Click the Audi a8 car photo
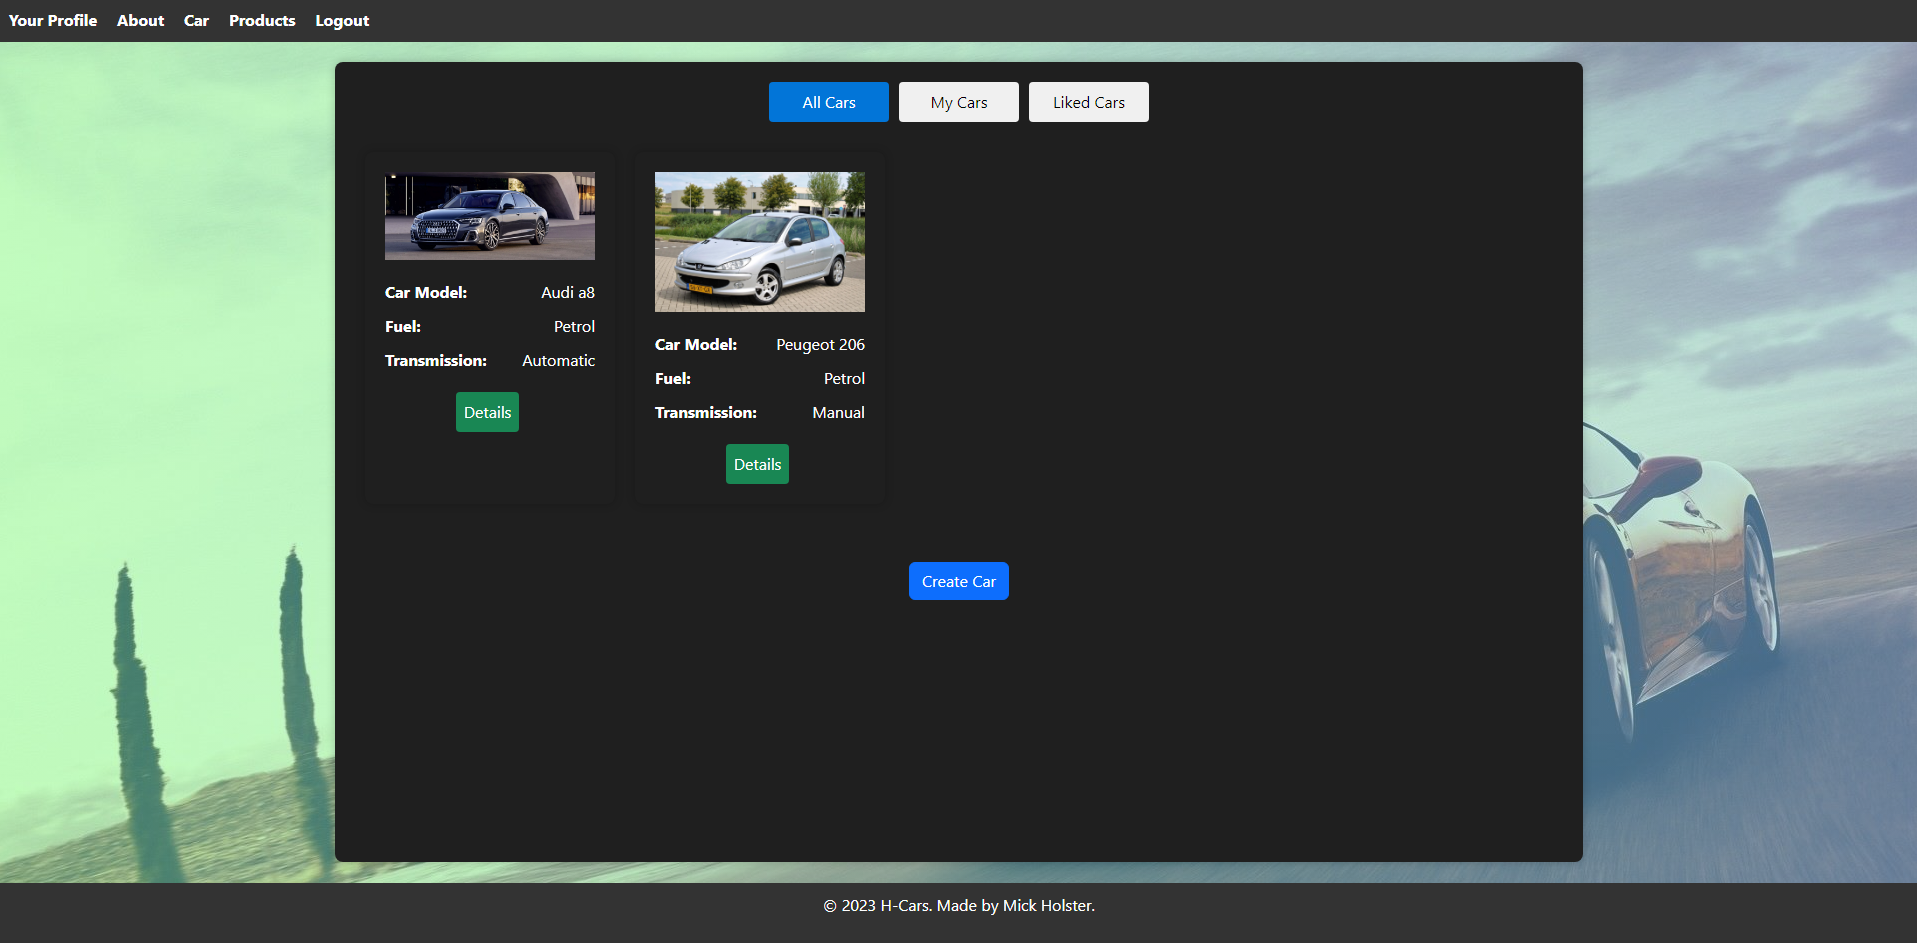 (x=490, y=216)
